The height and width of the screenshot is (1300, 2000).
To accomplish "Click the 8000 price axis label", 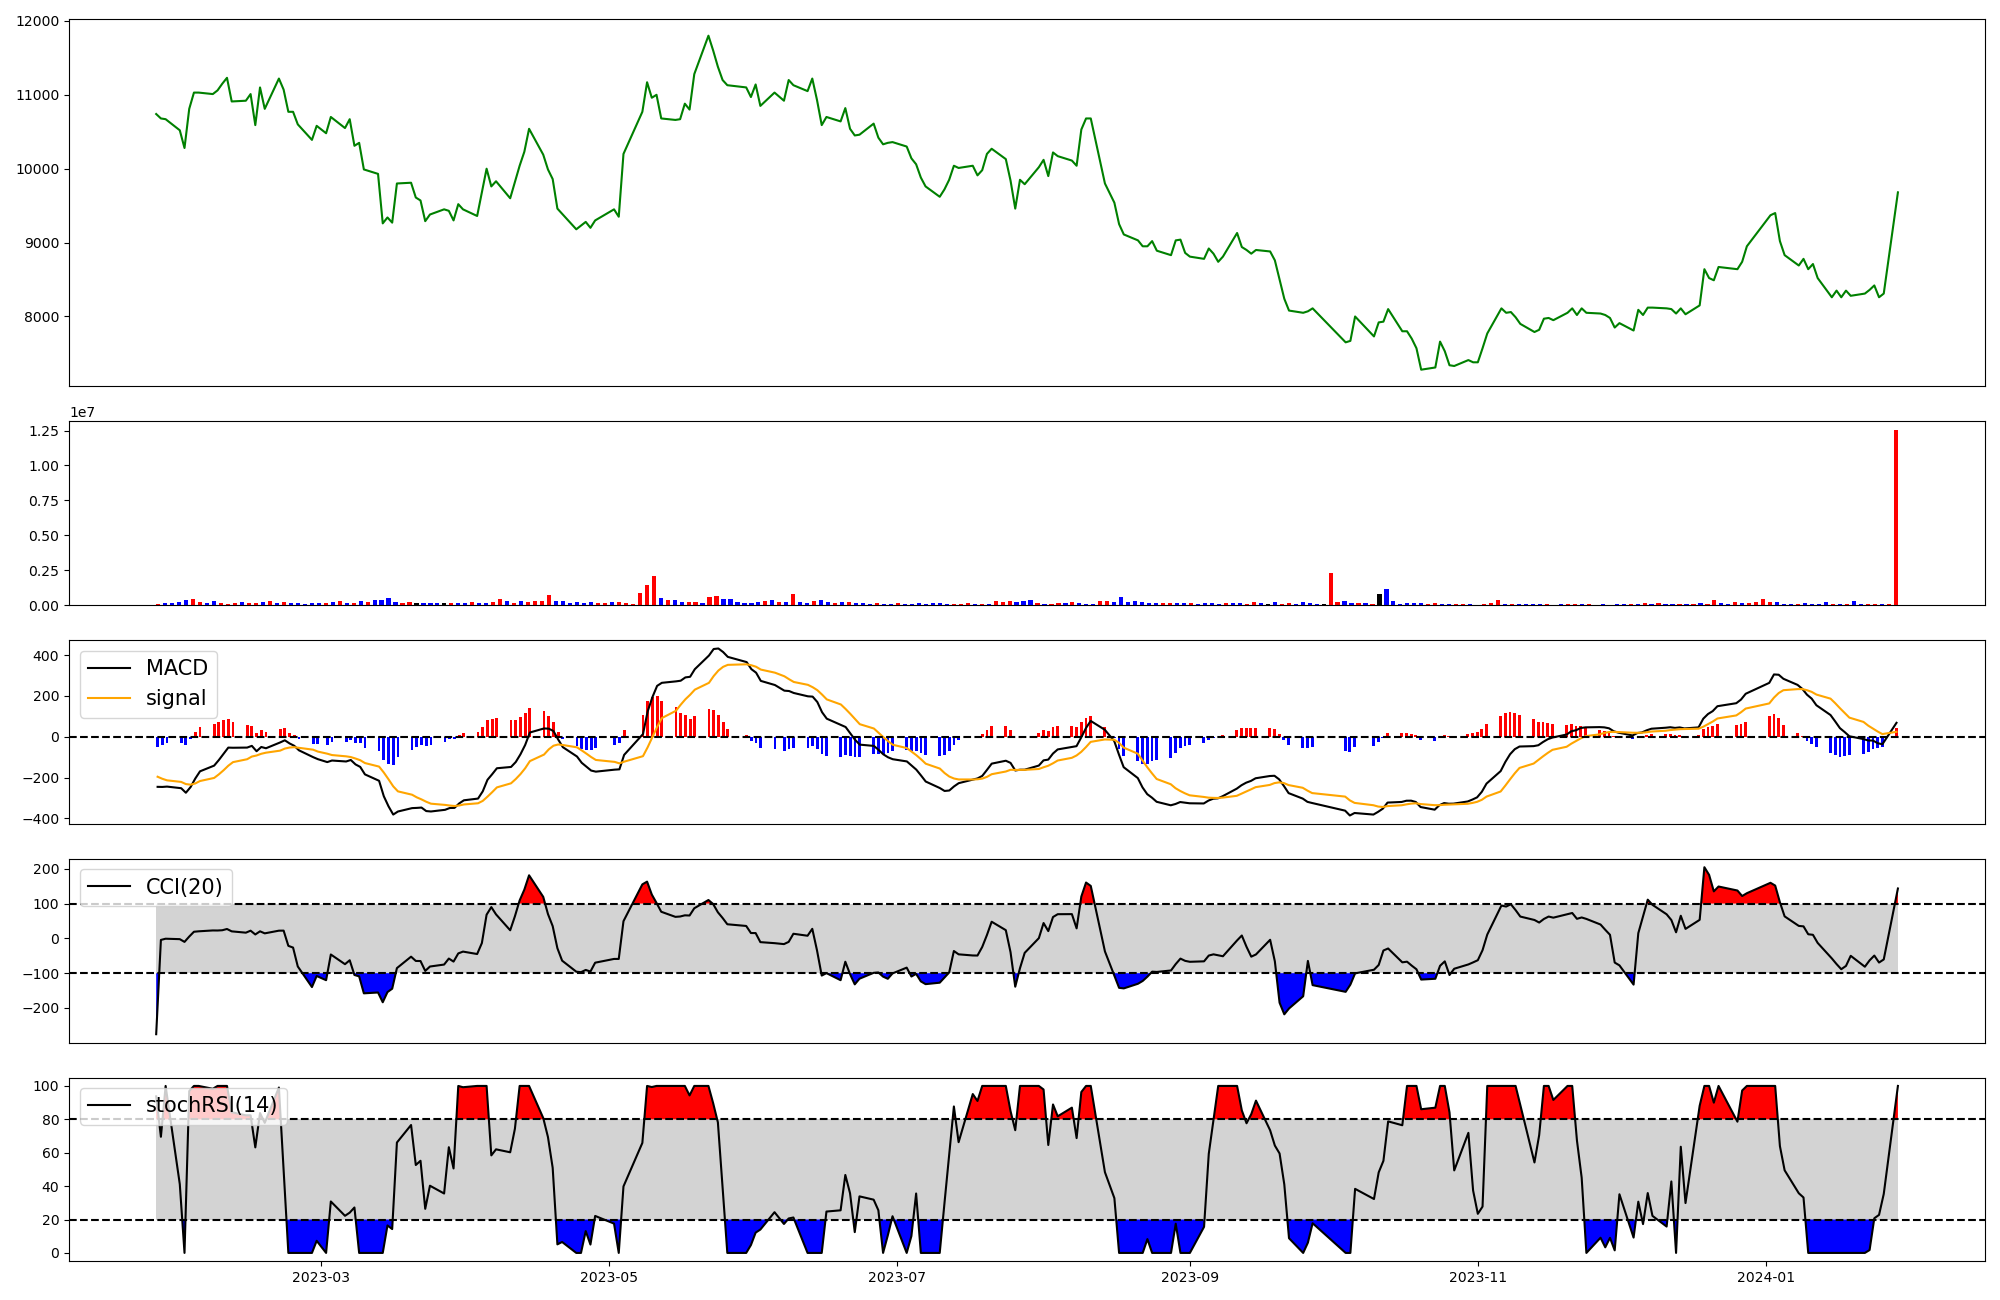I will (41, 317).
